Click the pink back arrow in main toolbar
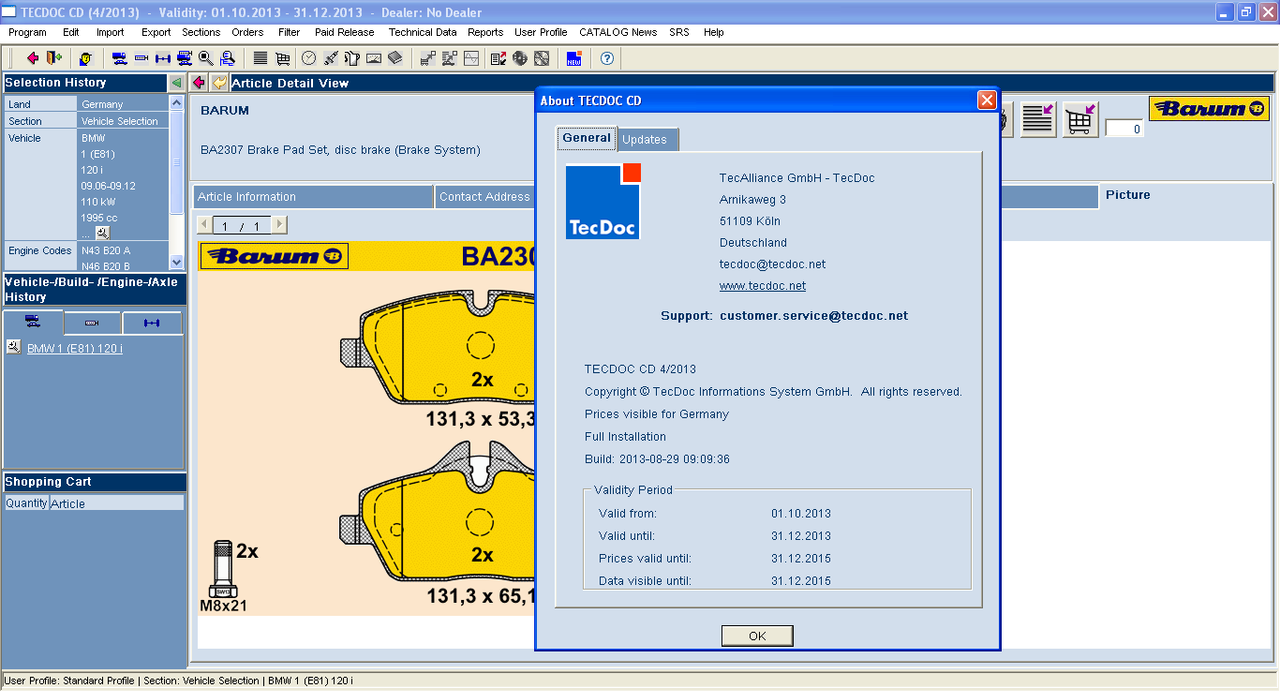 (x=33, y=58)
